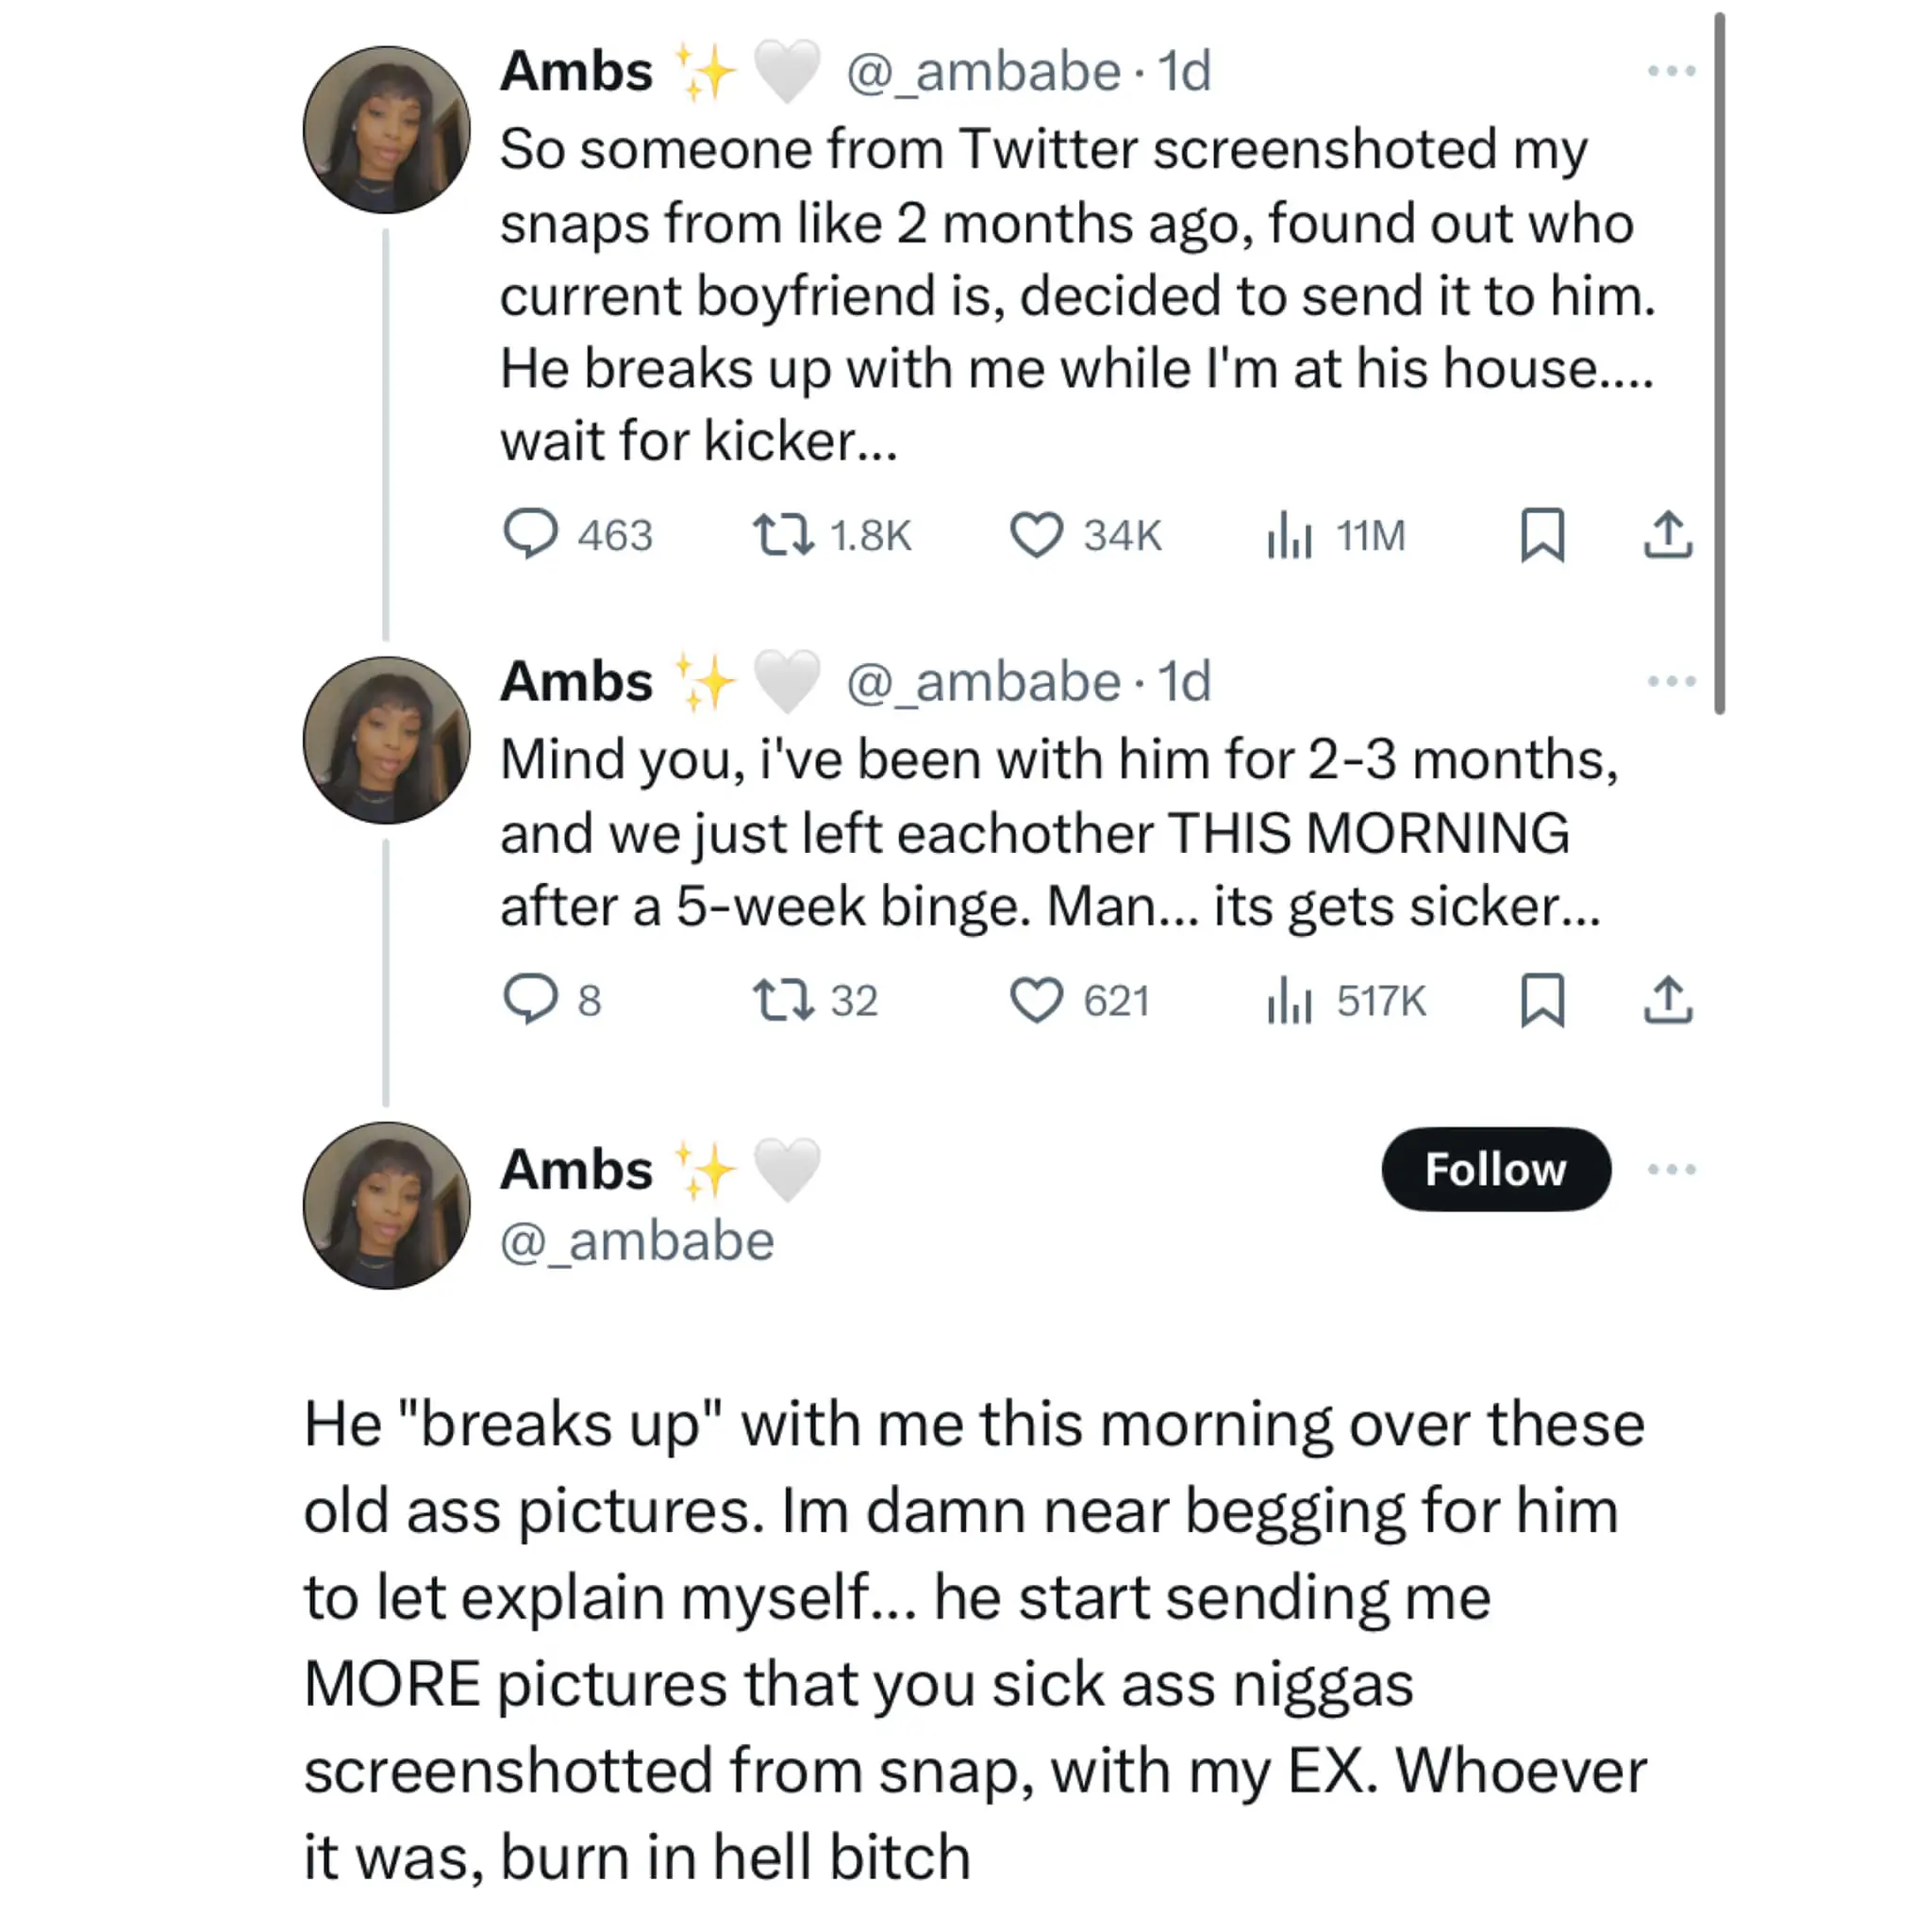Screen dimensions: 1932x1932
Task: Share the first tweet in thread
Action: (1668, 534)
